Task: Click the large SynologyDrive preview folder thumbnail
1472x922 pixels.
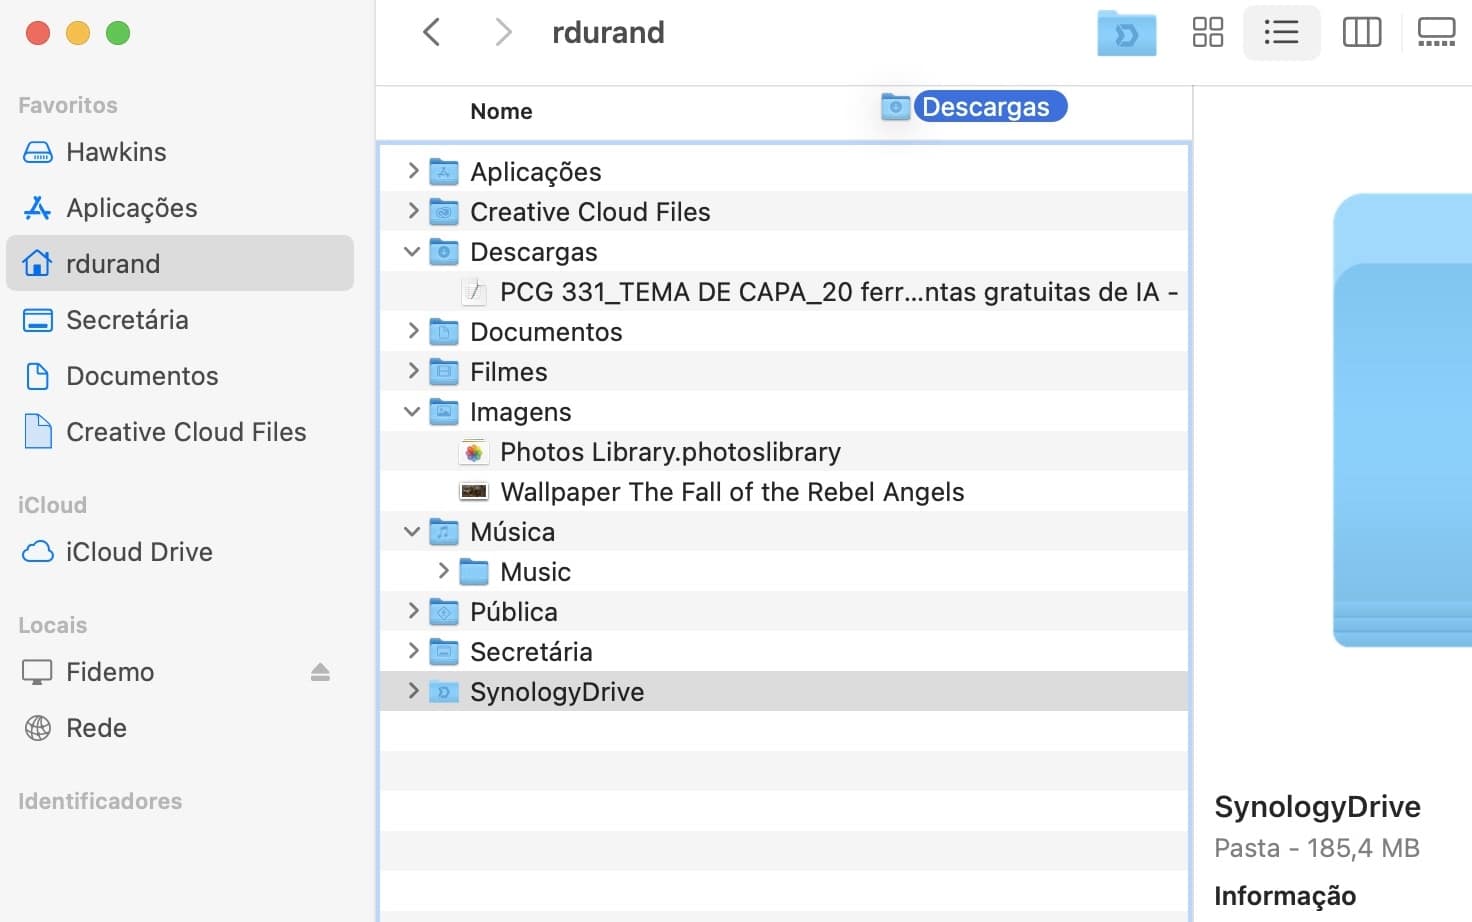Action: 1402,420
